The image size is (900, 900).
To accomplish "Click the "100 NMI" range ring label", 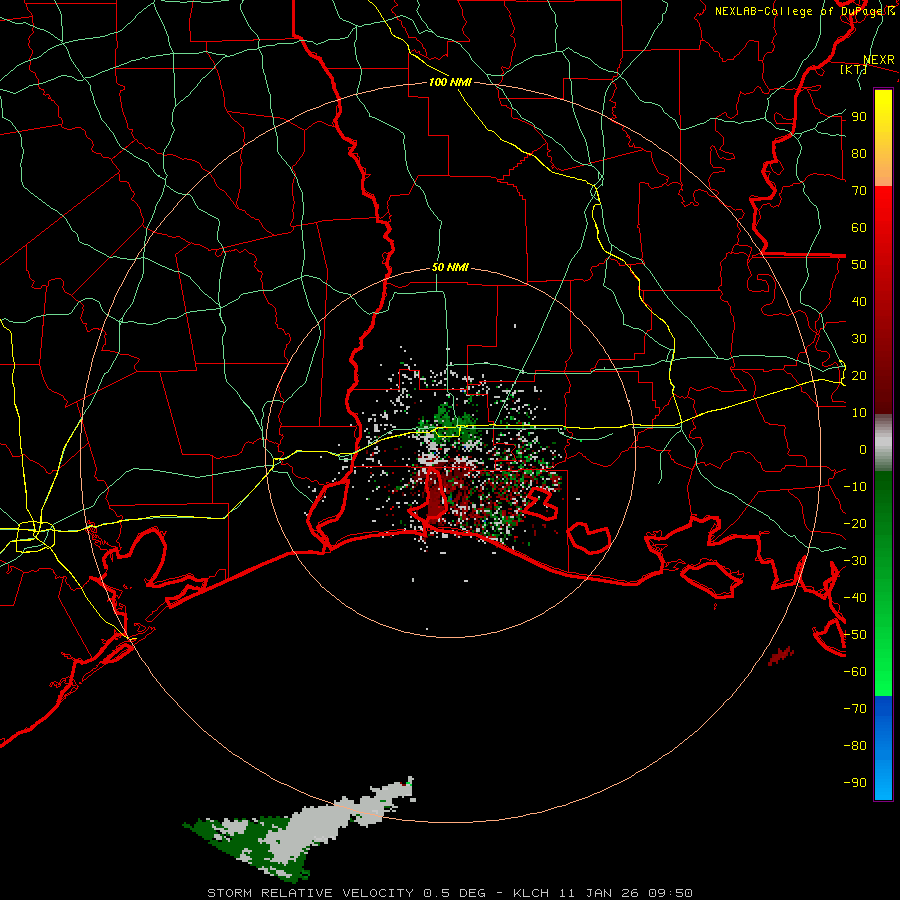I will click(x=450, y=82).
